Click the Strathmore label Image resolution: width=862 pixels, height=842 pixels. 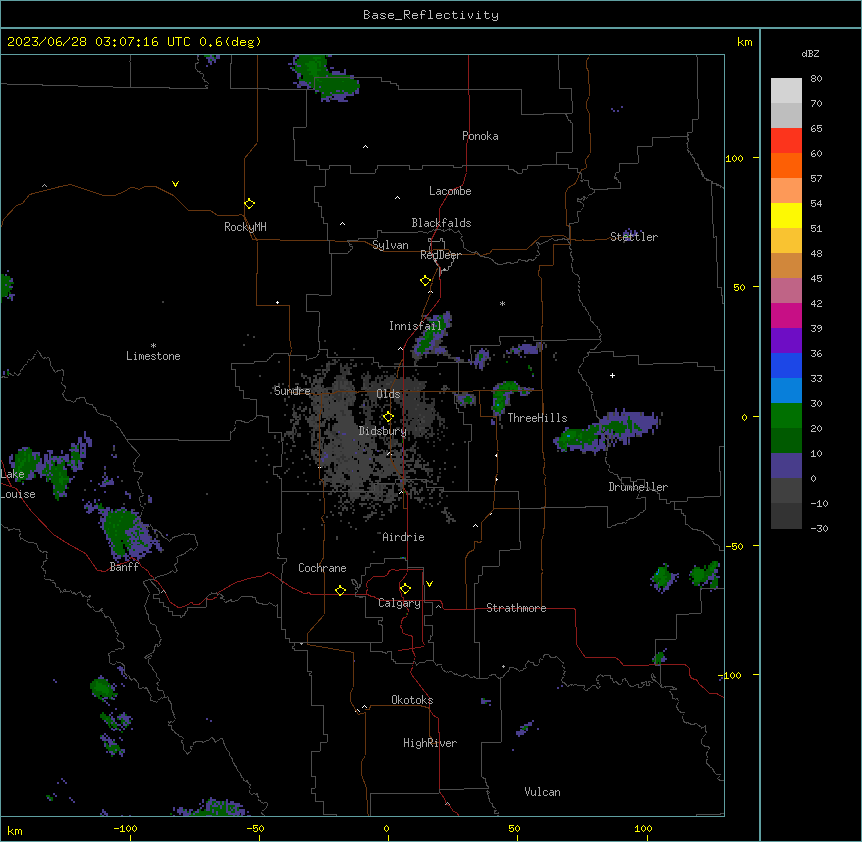click(x=516, y=608)
